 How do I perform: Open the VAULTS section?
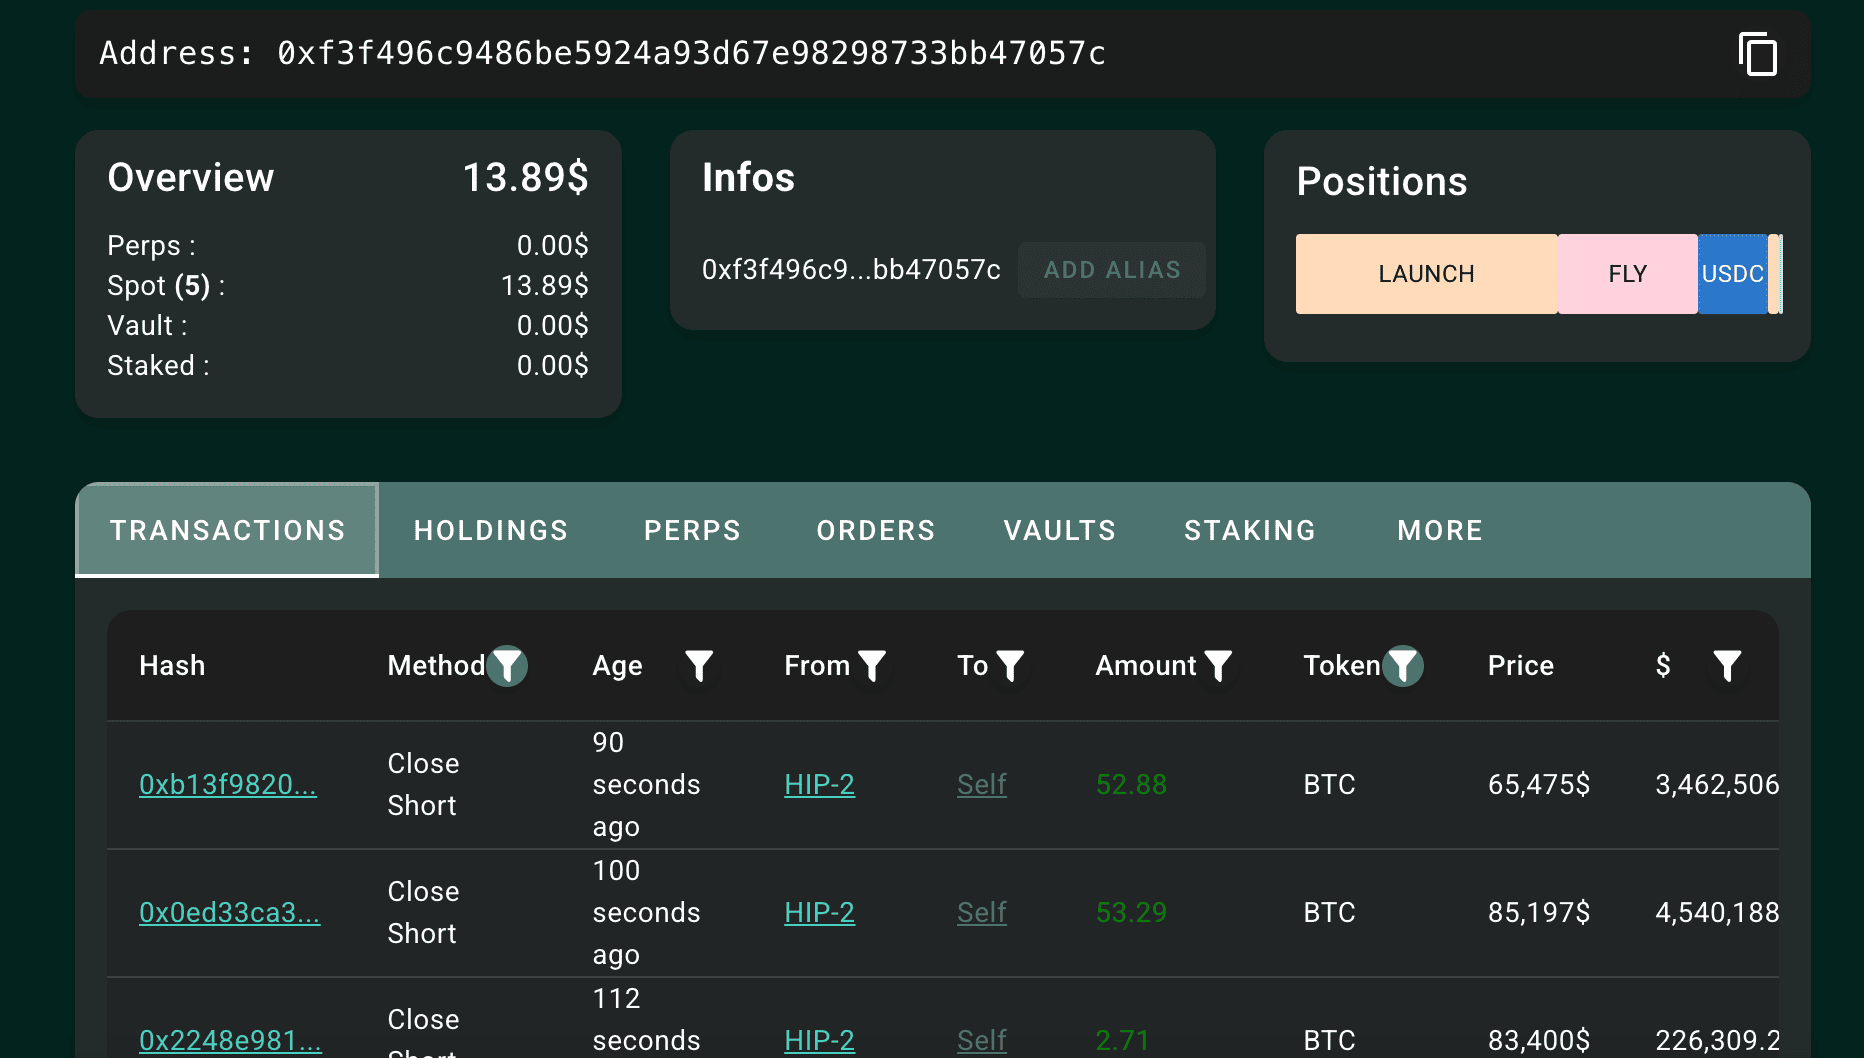pos(1059,530)
